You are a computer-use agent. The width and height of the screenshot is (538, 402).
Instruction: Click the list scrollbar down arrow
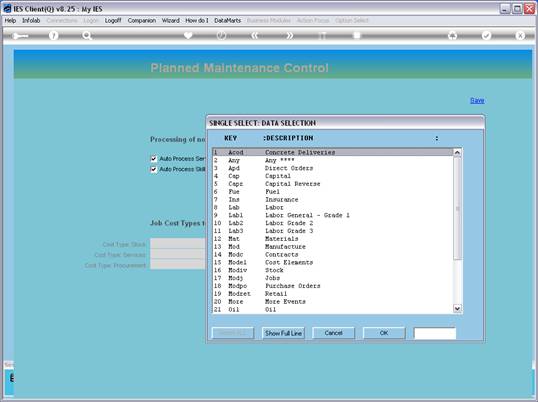[x=457, y=308]
